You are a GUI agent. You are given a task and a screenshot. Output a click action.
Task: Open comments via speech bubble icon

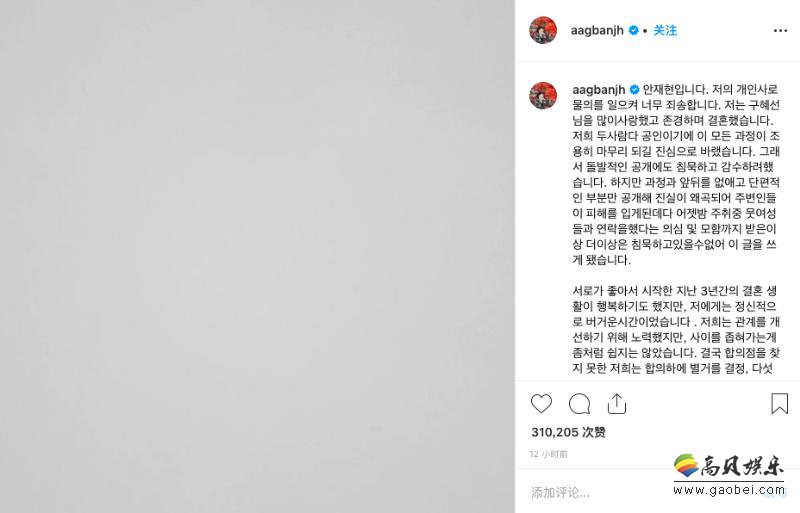[580, 404]
